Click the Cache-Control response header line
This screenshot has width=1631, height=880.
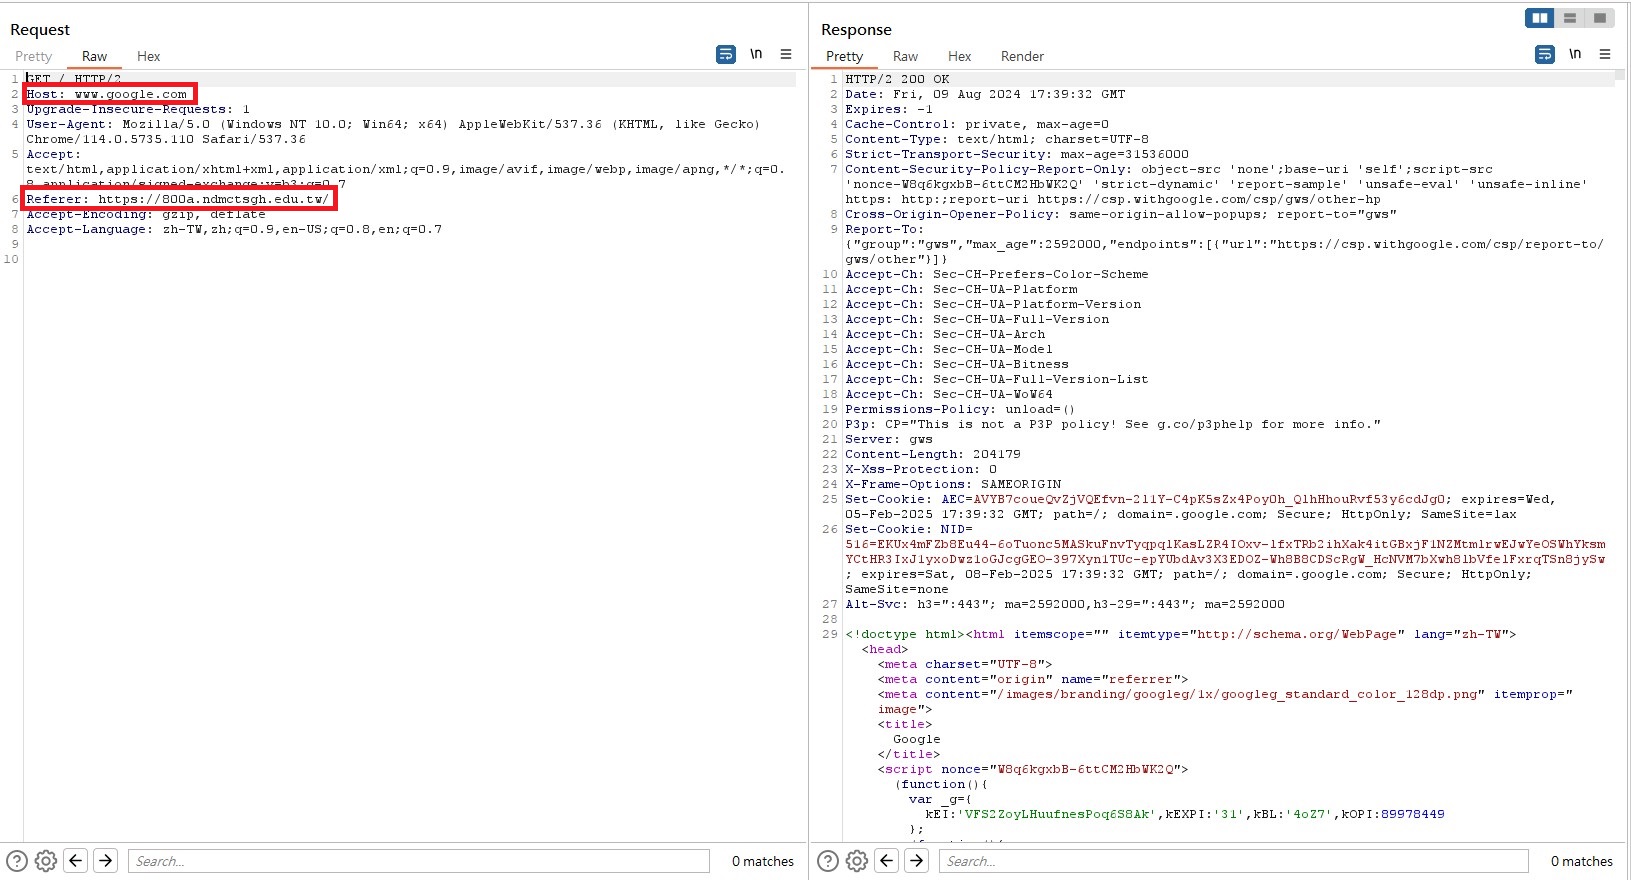tap(977, 124)
